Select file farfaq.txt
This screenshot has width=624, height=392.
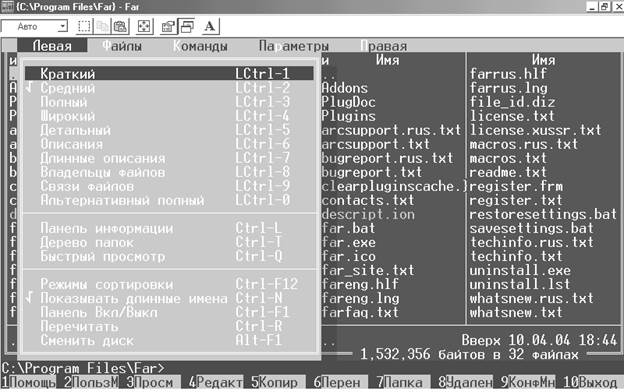point(360,312)
